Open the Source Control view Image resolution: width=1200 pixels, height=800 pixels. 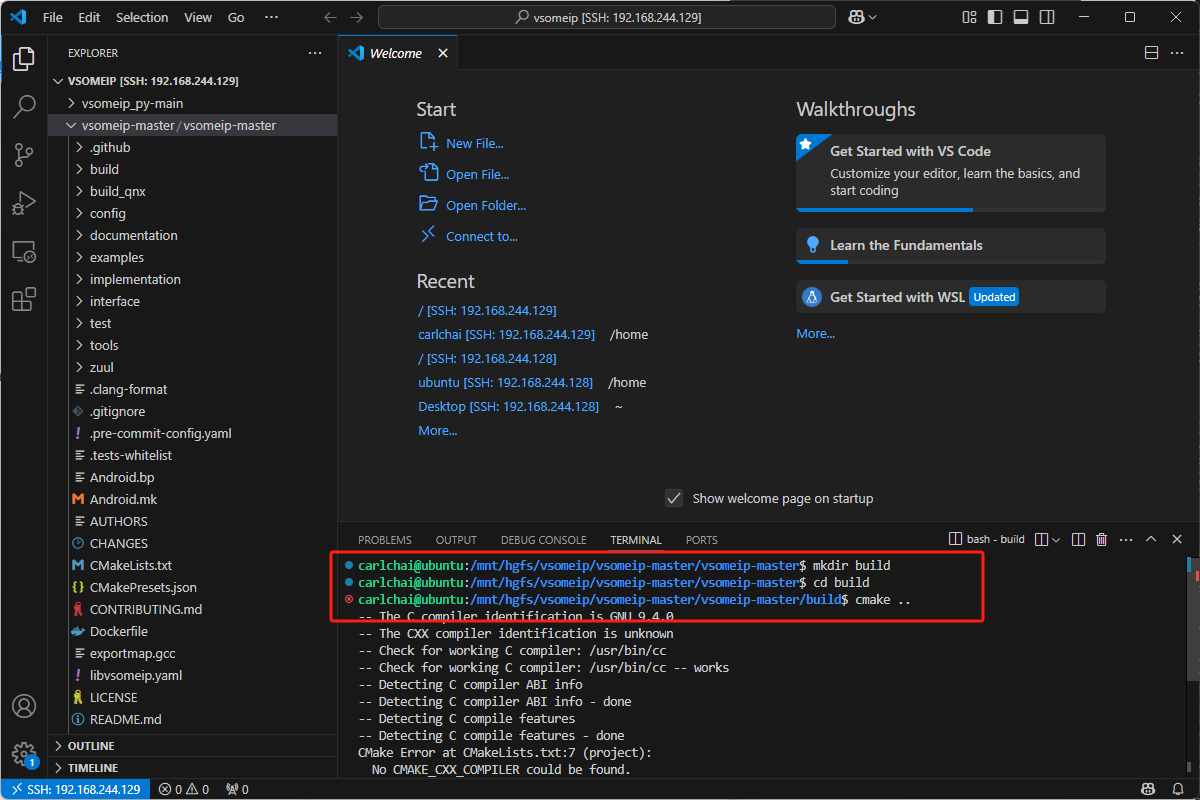tap(24, 155)
